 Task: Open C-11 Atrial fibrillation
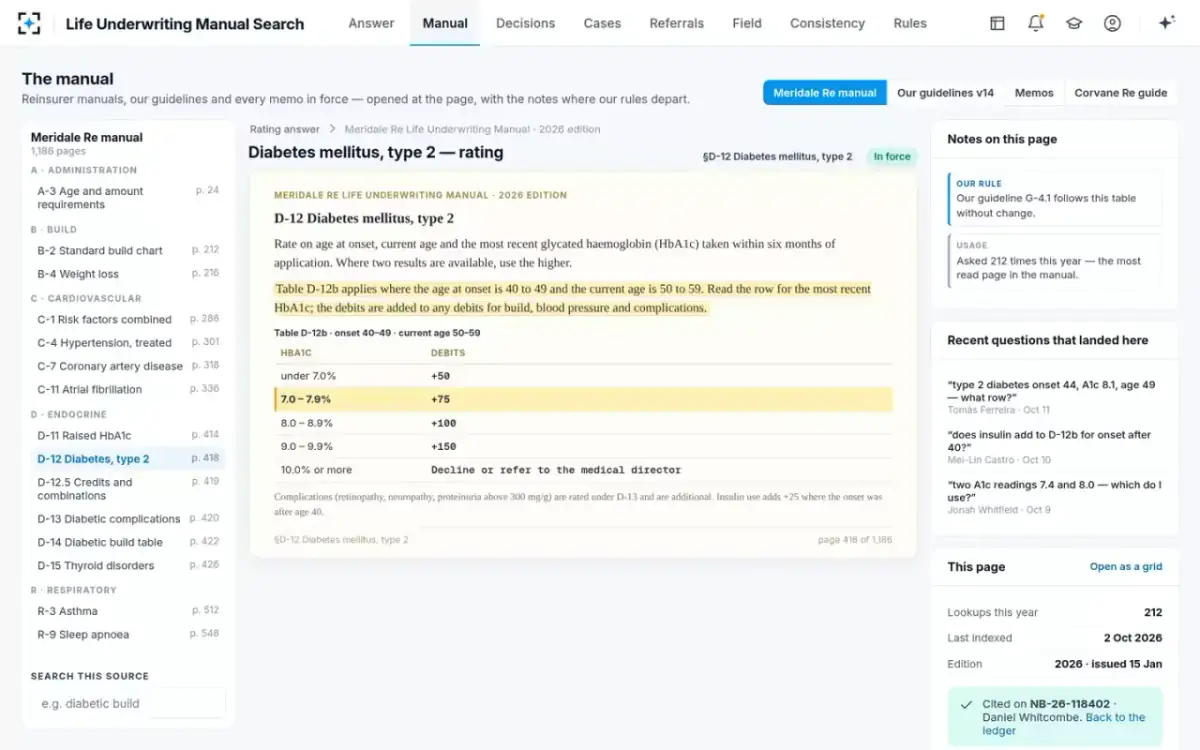[128, 389]
